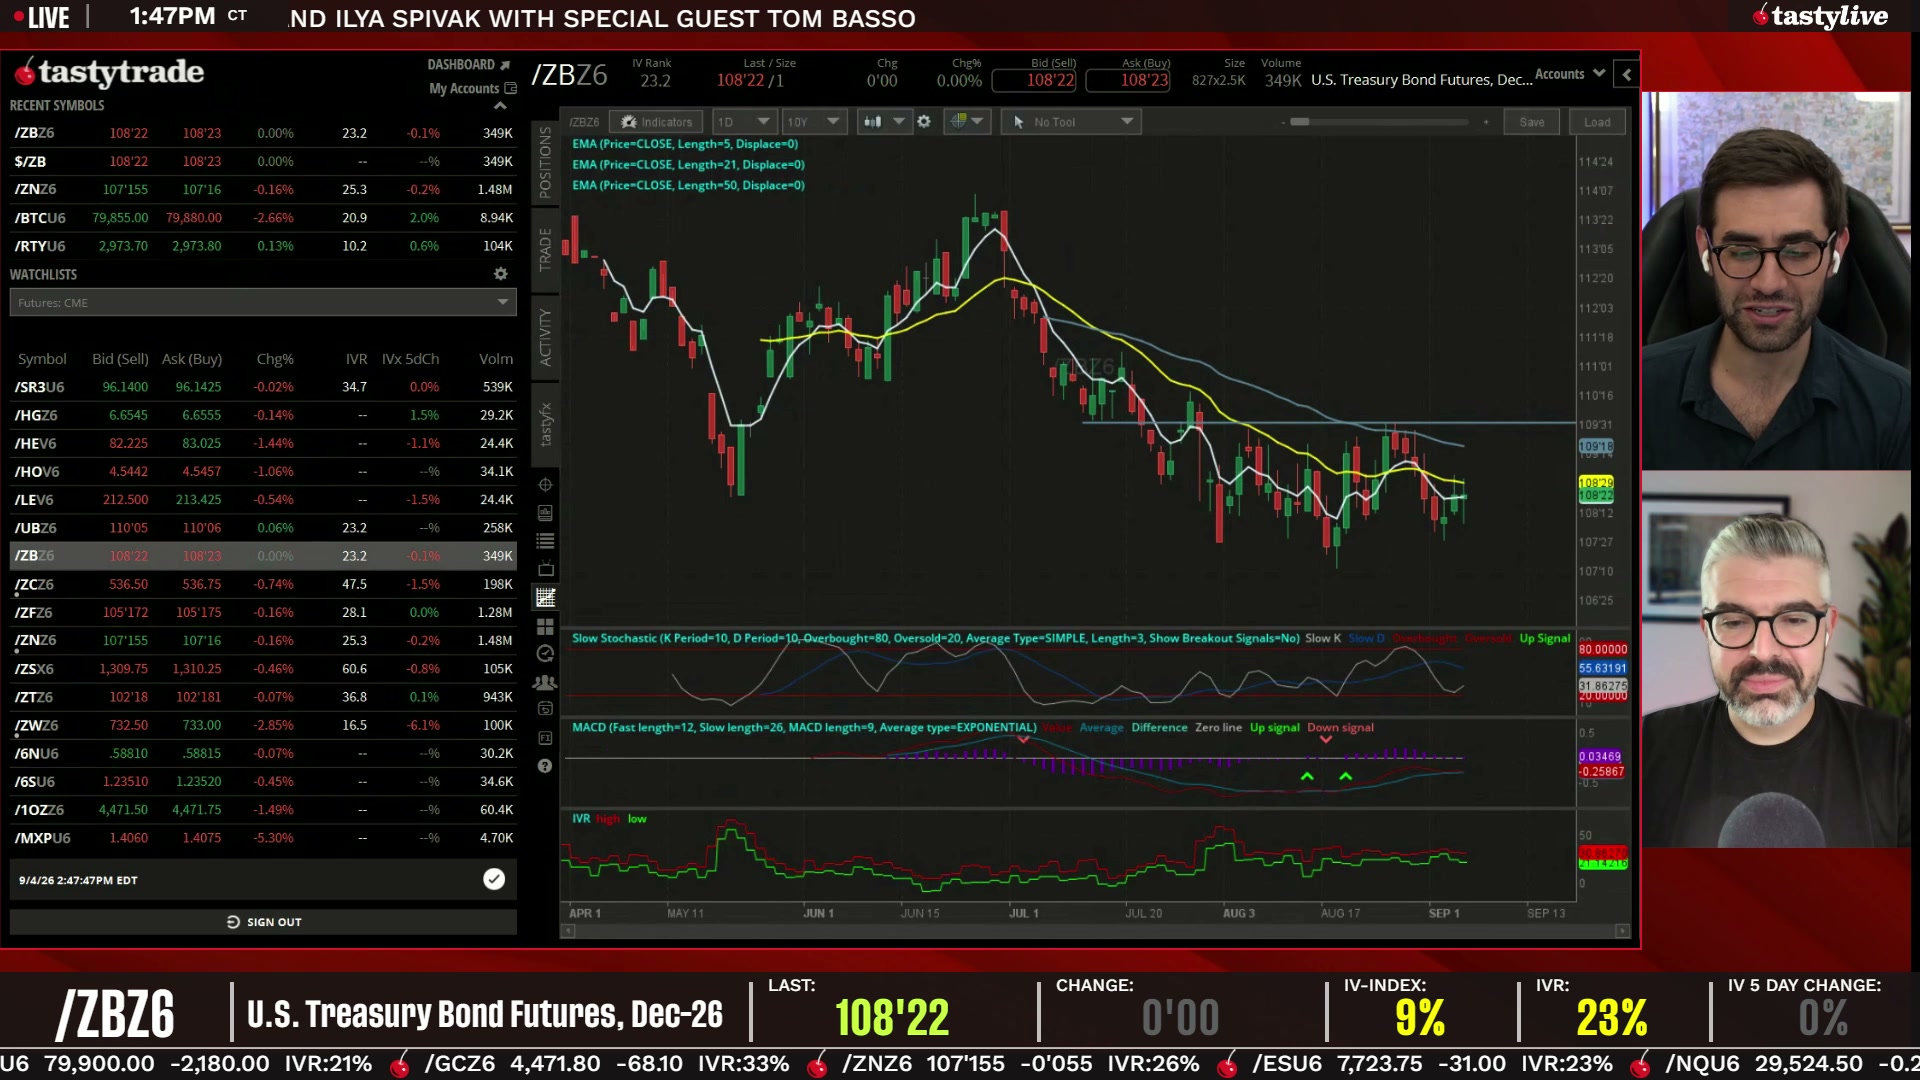
Task: Click the Sign Out button
Action: pyautogui.click(x=263, y=922)
